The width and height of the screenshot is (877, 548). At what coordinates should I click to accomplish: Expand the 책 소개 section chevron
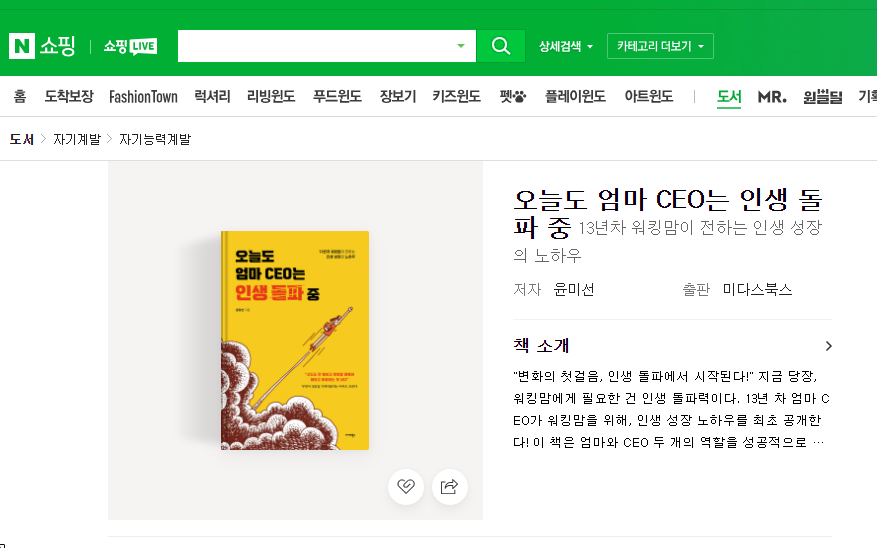(x=828, y=346)
